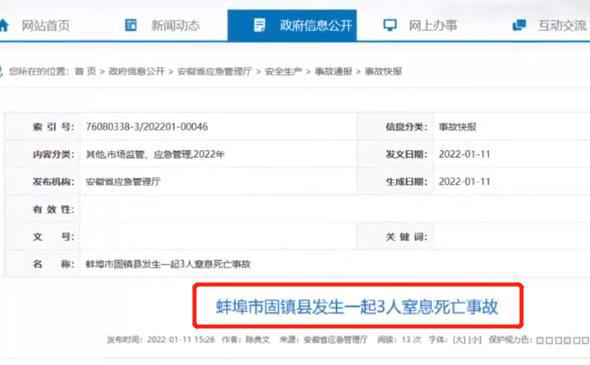The height and width of the screenshot is (365, 590).
Task: Click the blue article headline 蚌埠市固镇县发生一起3人窒息死亡事故
Action: (357, 307)
